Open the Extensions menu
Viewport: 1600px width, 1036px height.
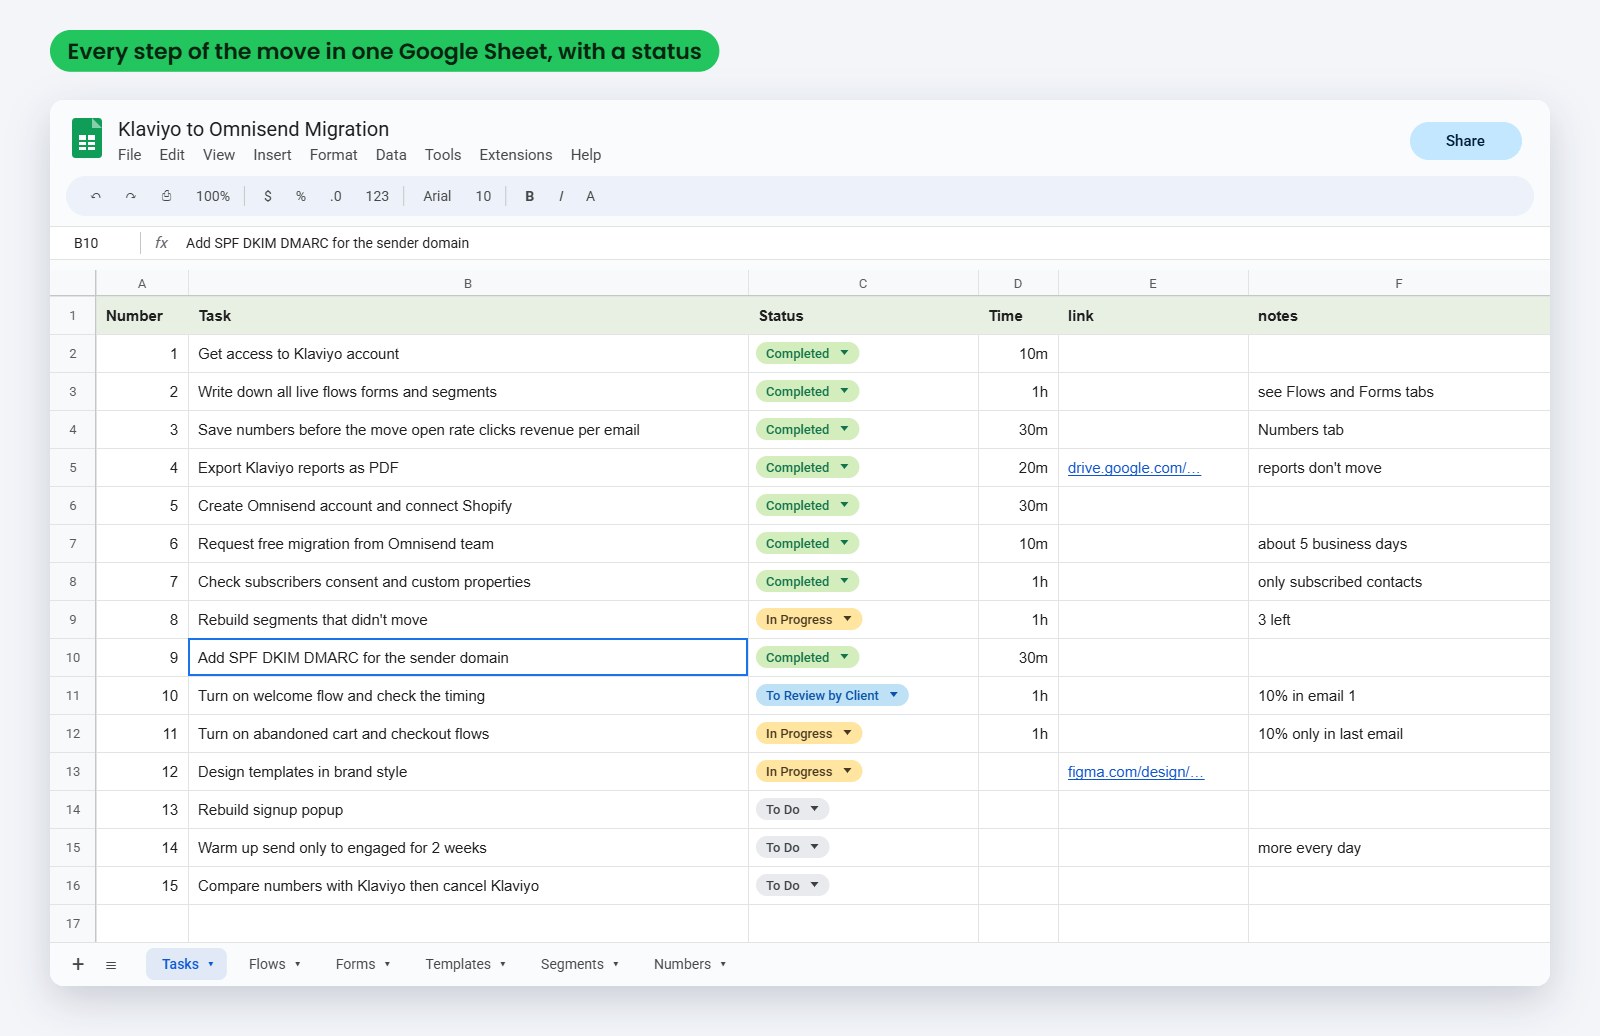pos(516,155)
